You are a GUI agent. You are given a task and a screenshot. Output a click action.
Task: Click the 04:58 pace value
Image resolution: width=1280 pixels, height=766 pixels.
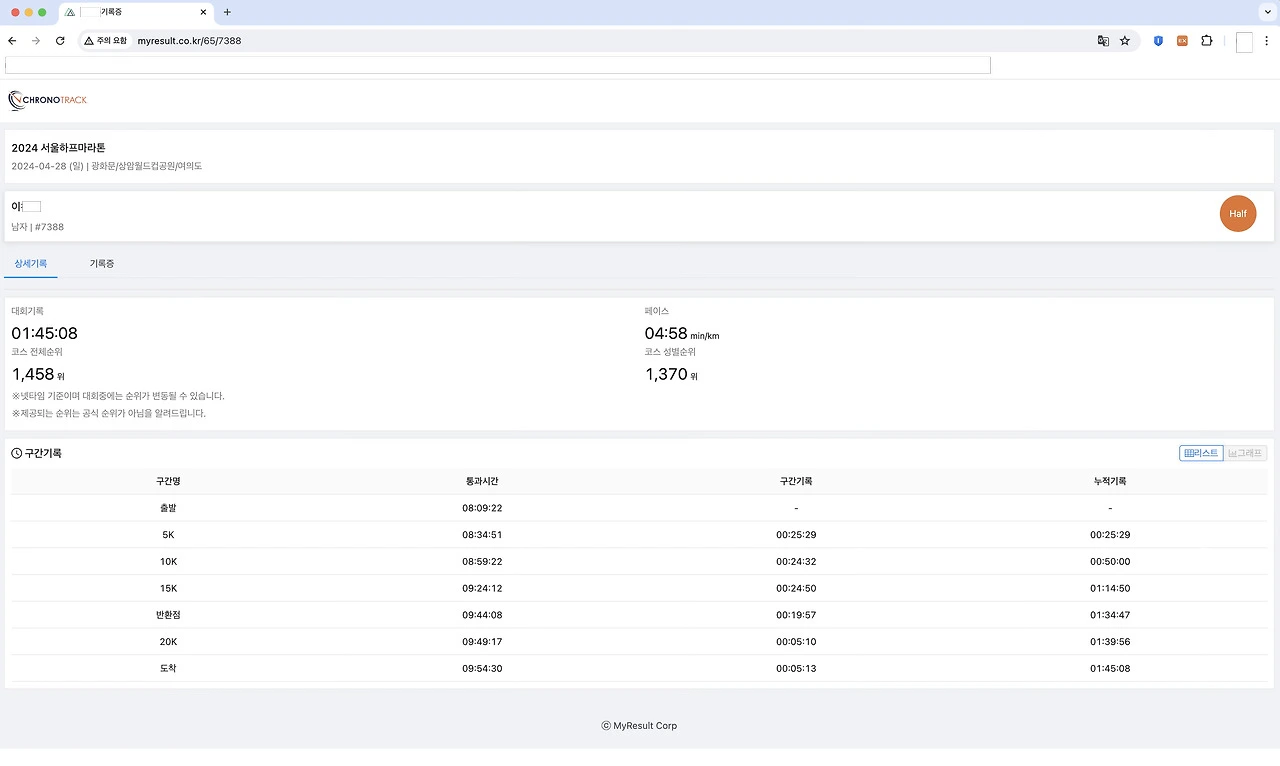point(666,333)
